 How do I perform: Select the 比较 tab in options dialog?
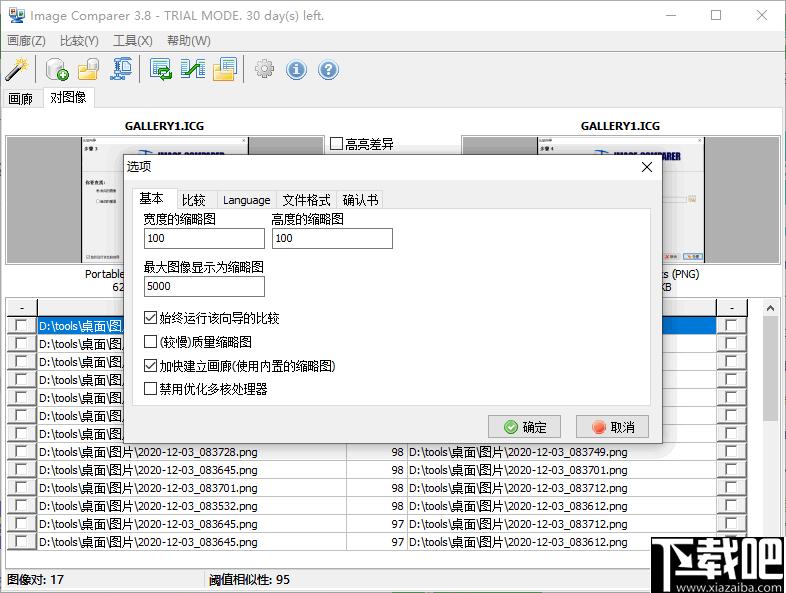click(x=194, y=200)
